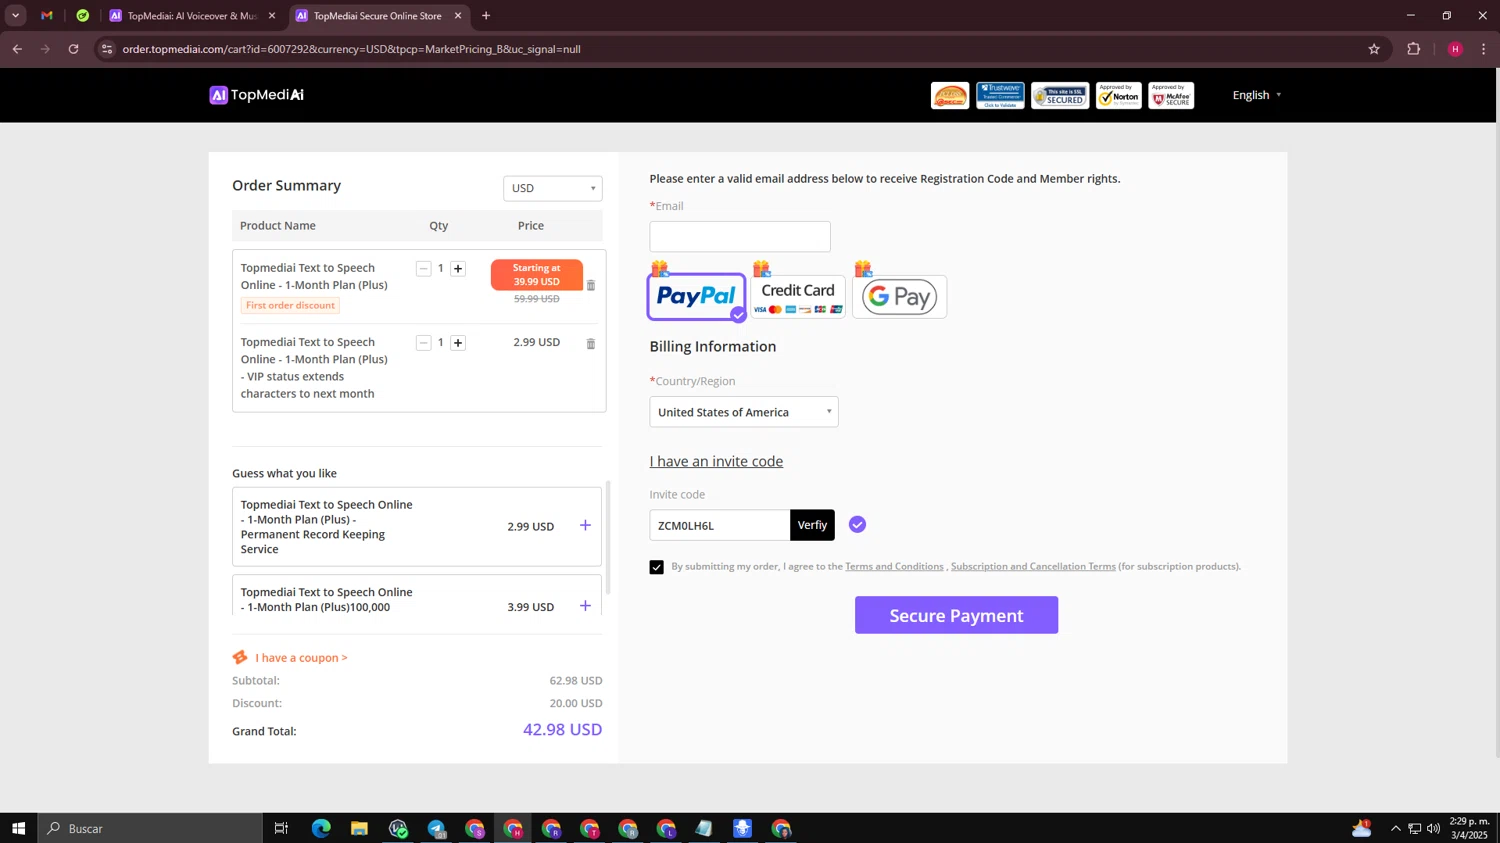Add 100,000 characters plan for 3.99 USD
Viewport: 1500px width, 843px height.
585,606
